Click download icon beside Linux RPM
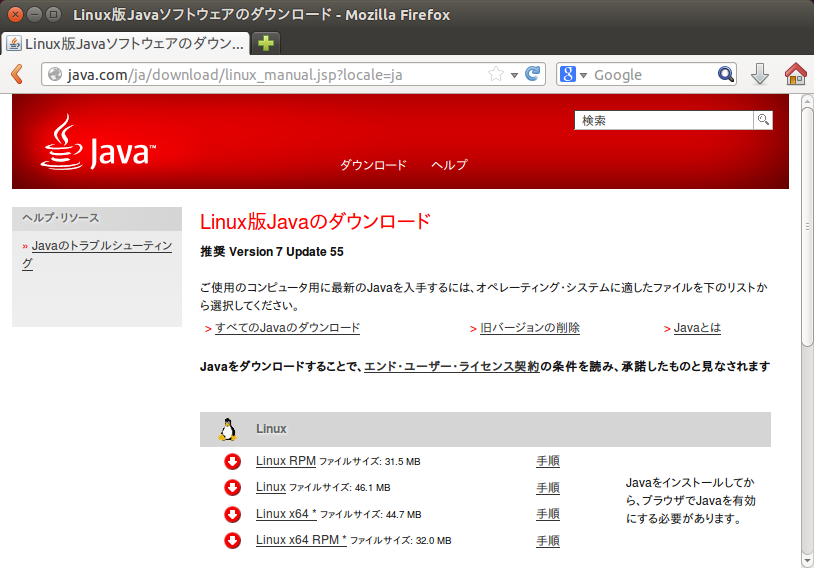 pyautogui.click(x=232, y=461)
